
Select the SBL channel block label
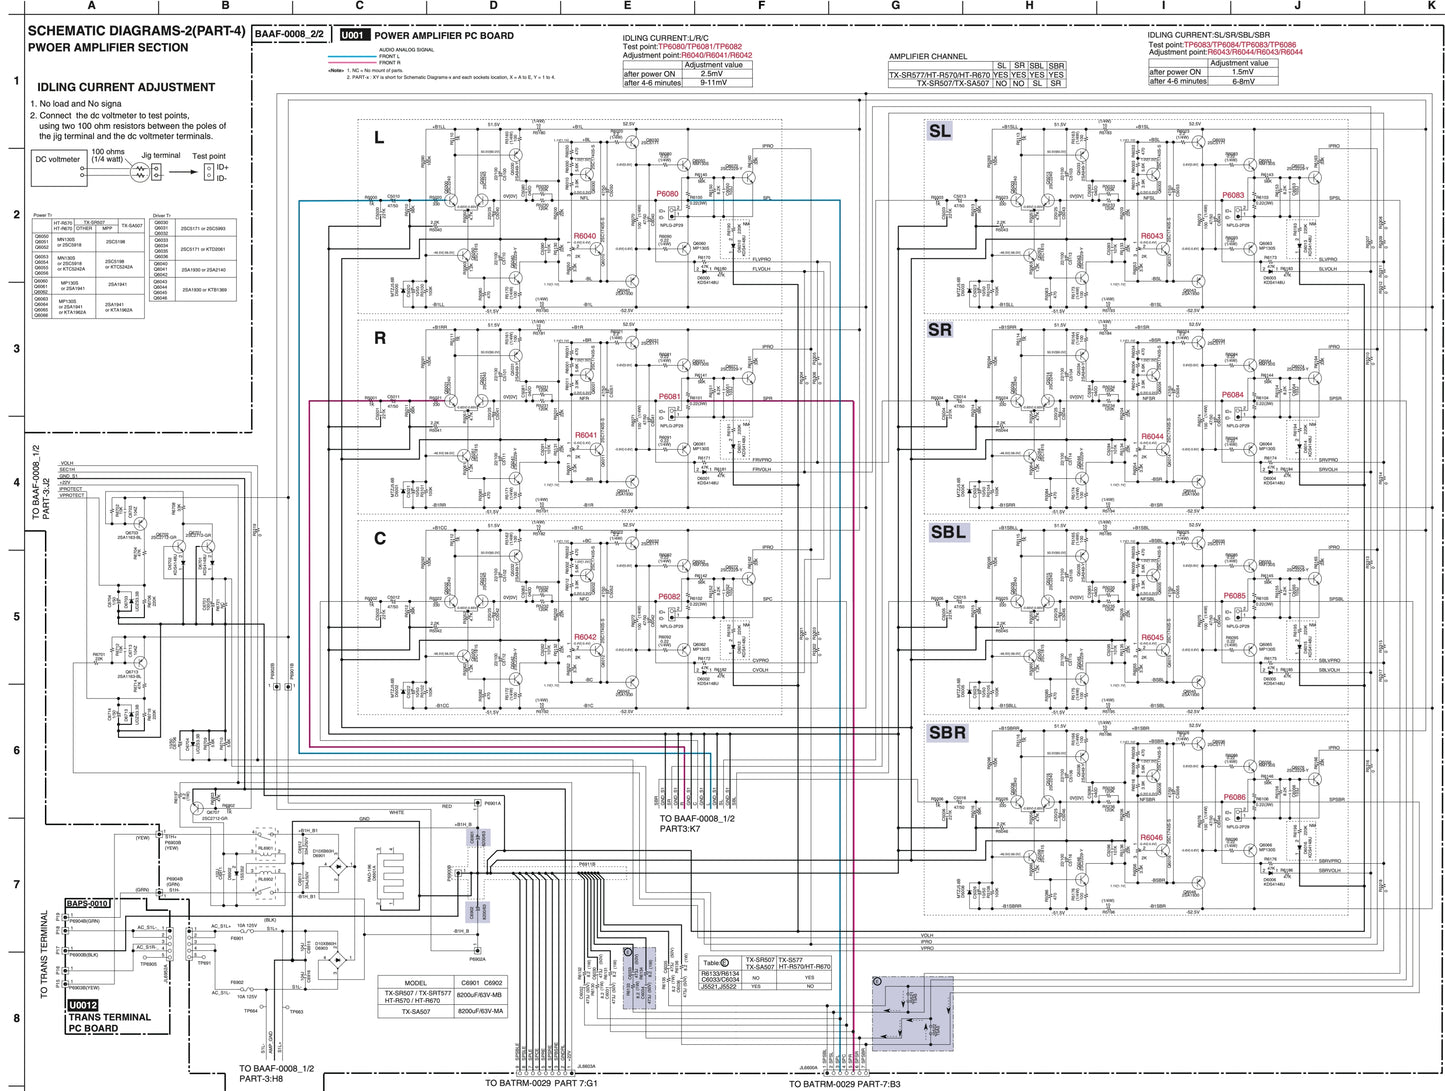(x=947, y=532)
